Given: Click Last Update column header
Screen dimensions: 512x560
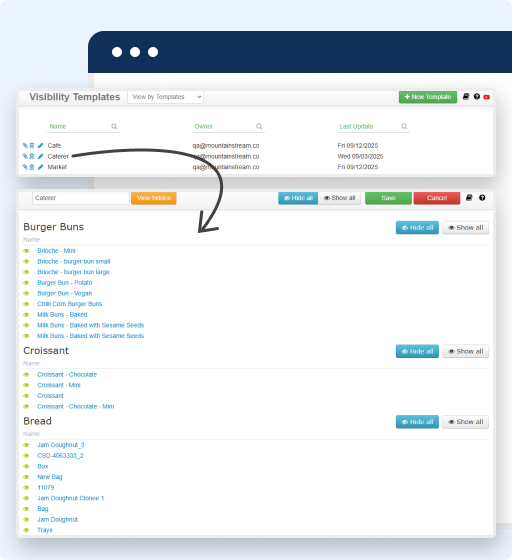Looking at the screenshot, I should [x=356, y=126].
